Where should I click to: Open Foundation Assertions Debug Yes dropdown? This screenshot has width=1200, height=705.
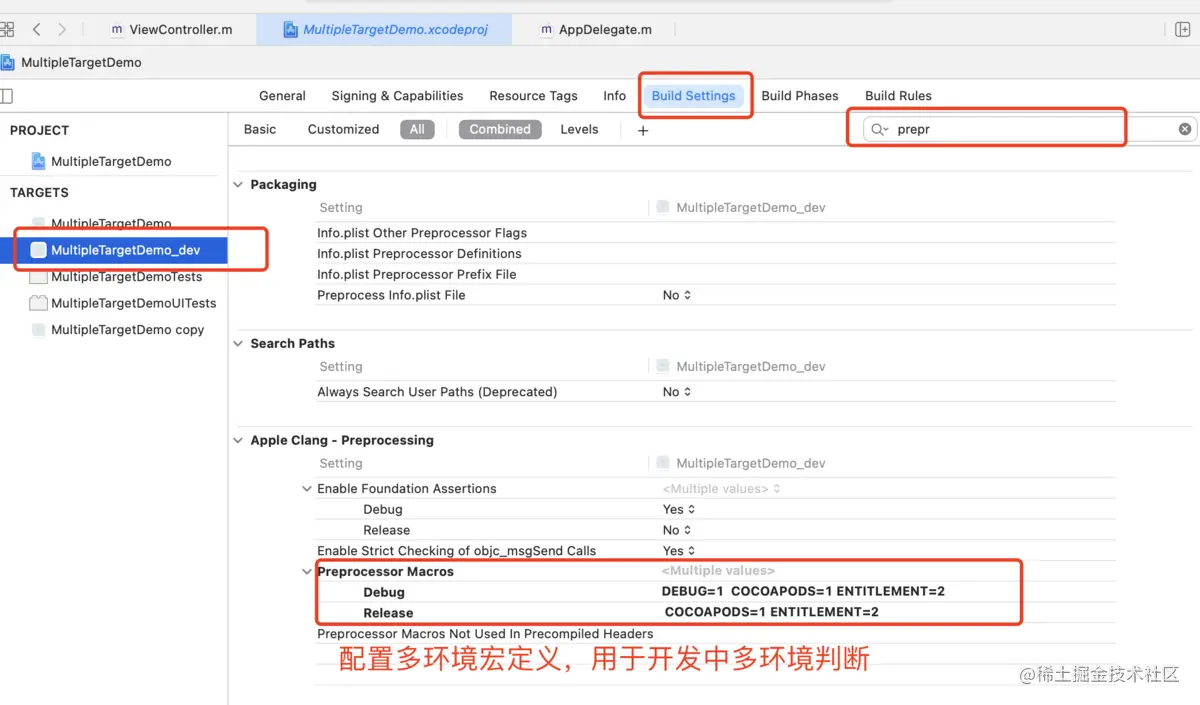(x=679, y=509)
